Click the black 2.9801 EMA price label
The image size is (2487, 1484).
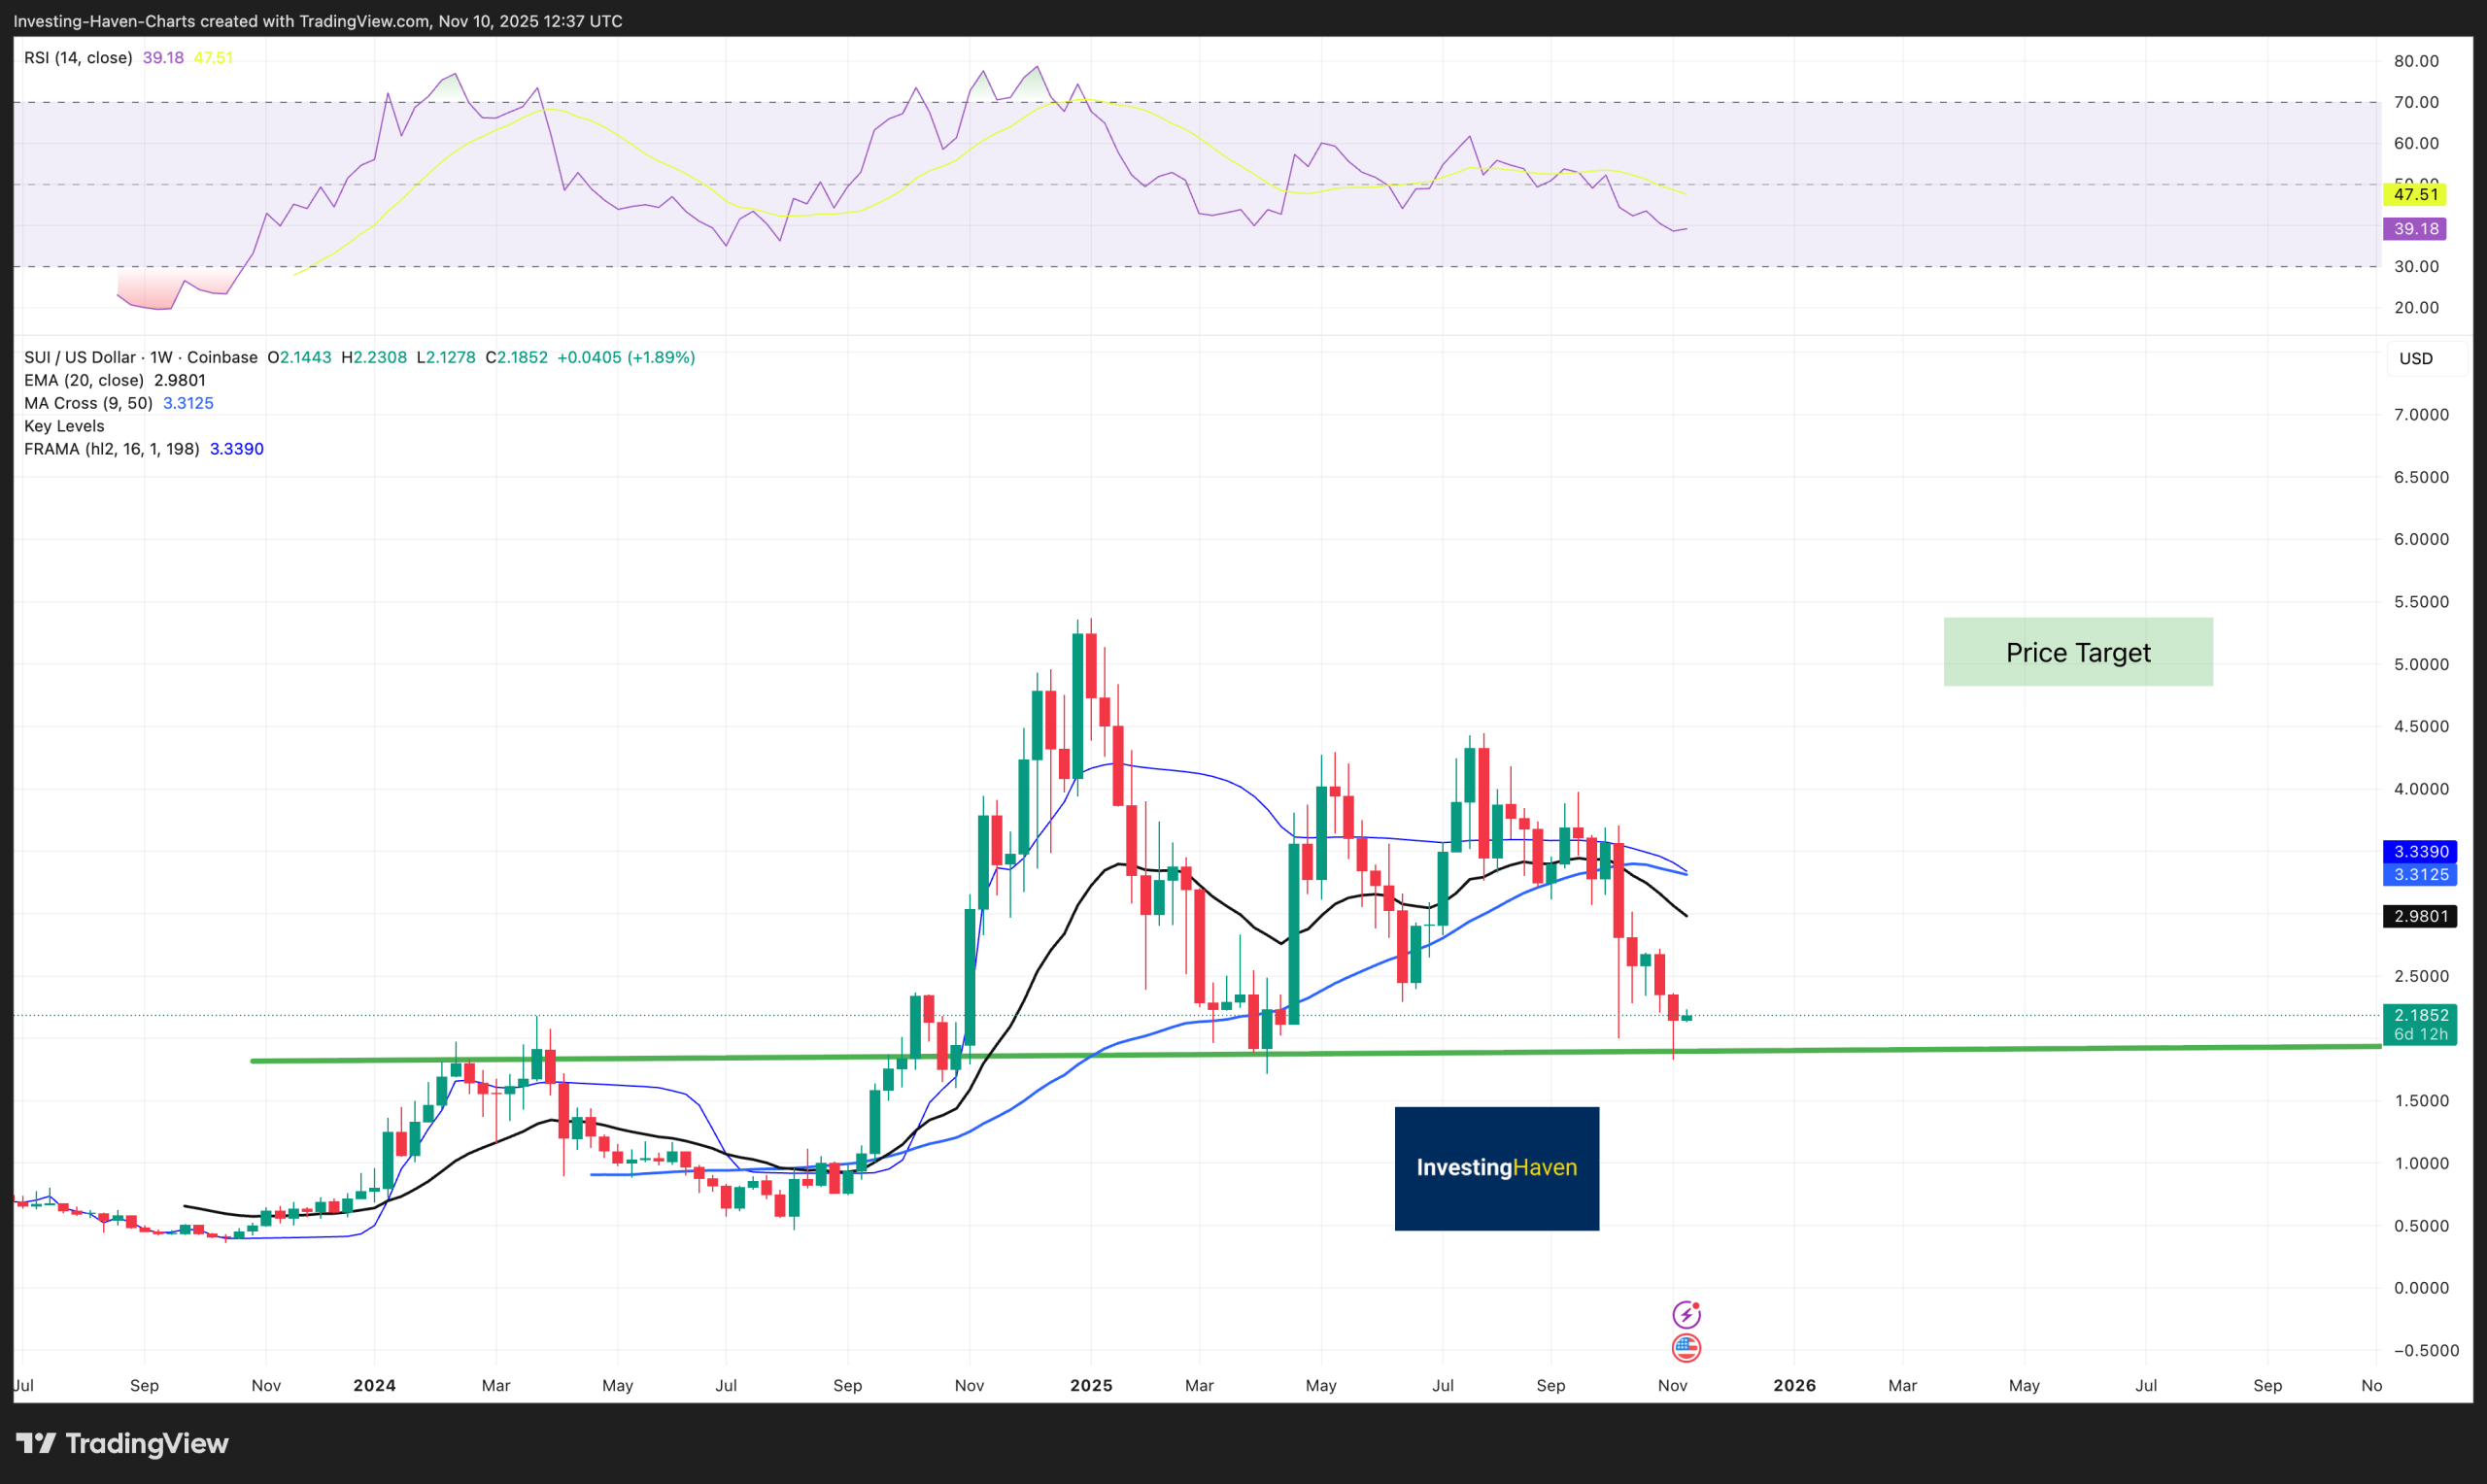[x=2419, y=916]
